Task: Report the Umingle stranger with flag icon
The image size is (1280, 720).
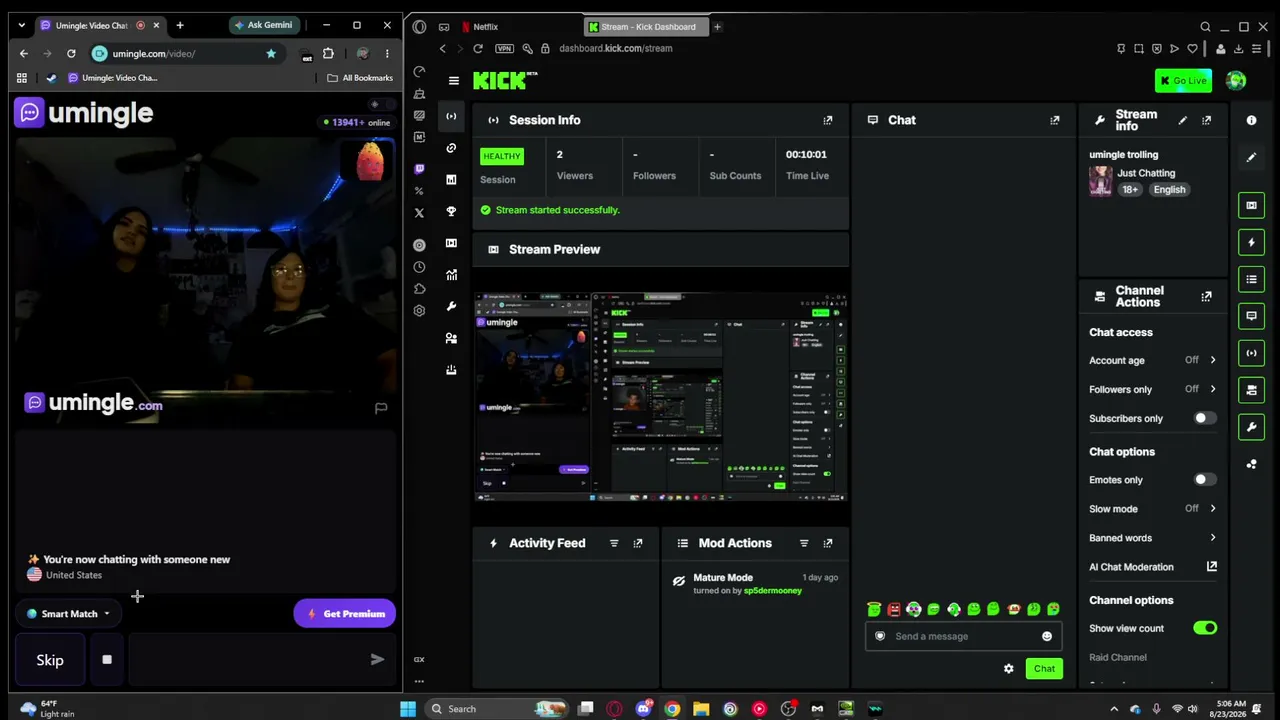Action: 381,408
